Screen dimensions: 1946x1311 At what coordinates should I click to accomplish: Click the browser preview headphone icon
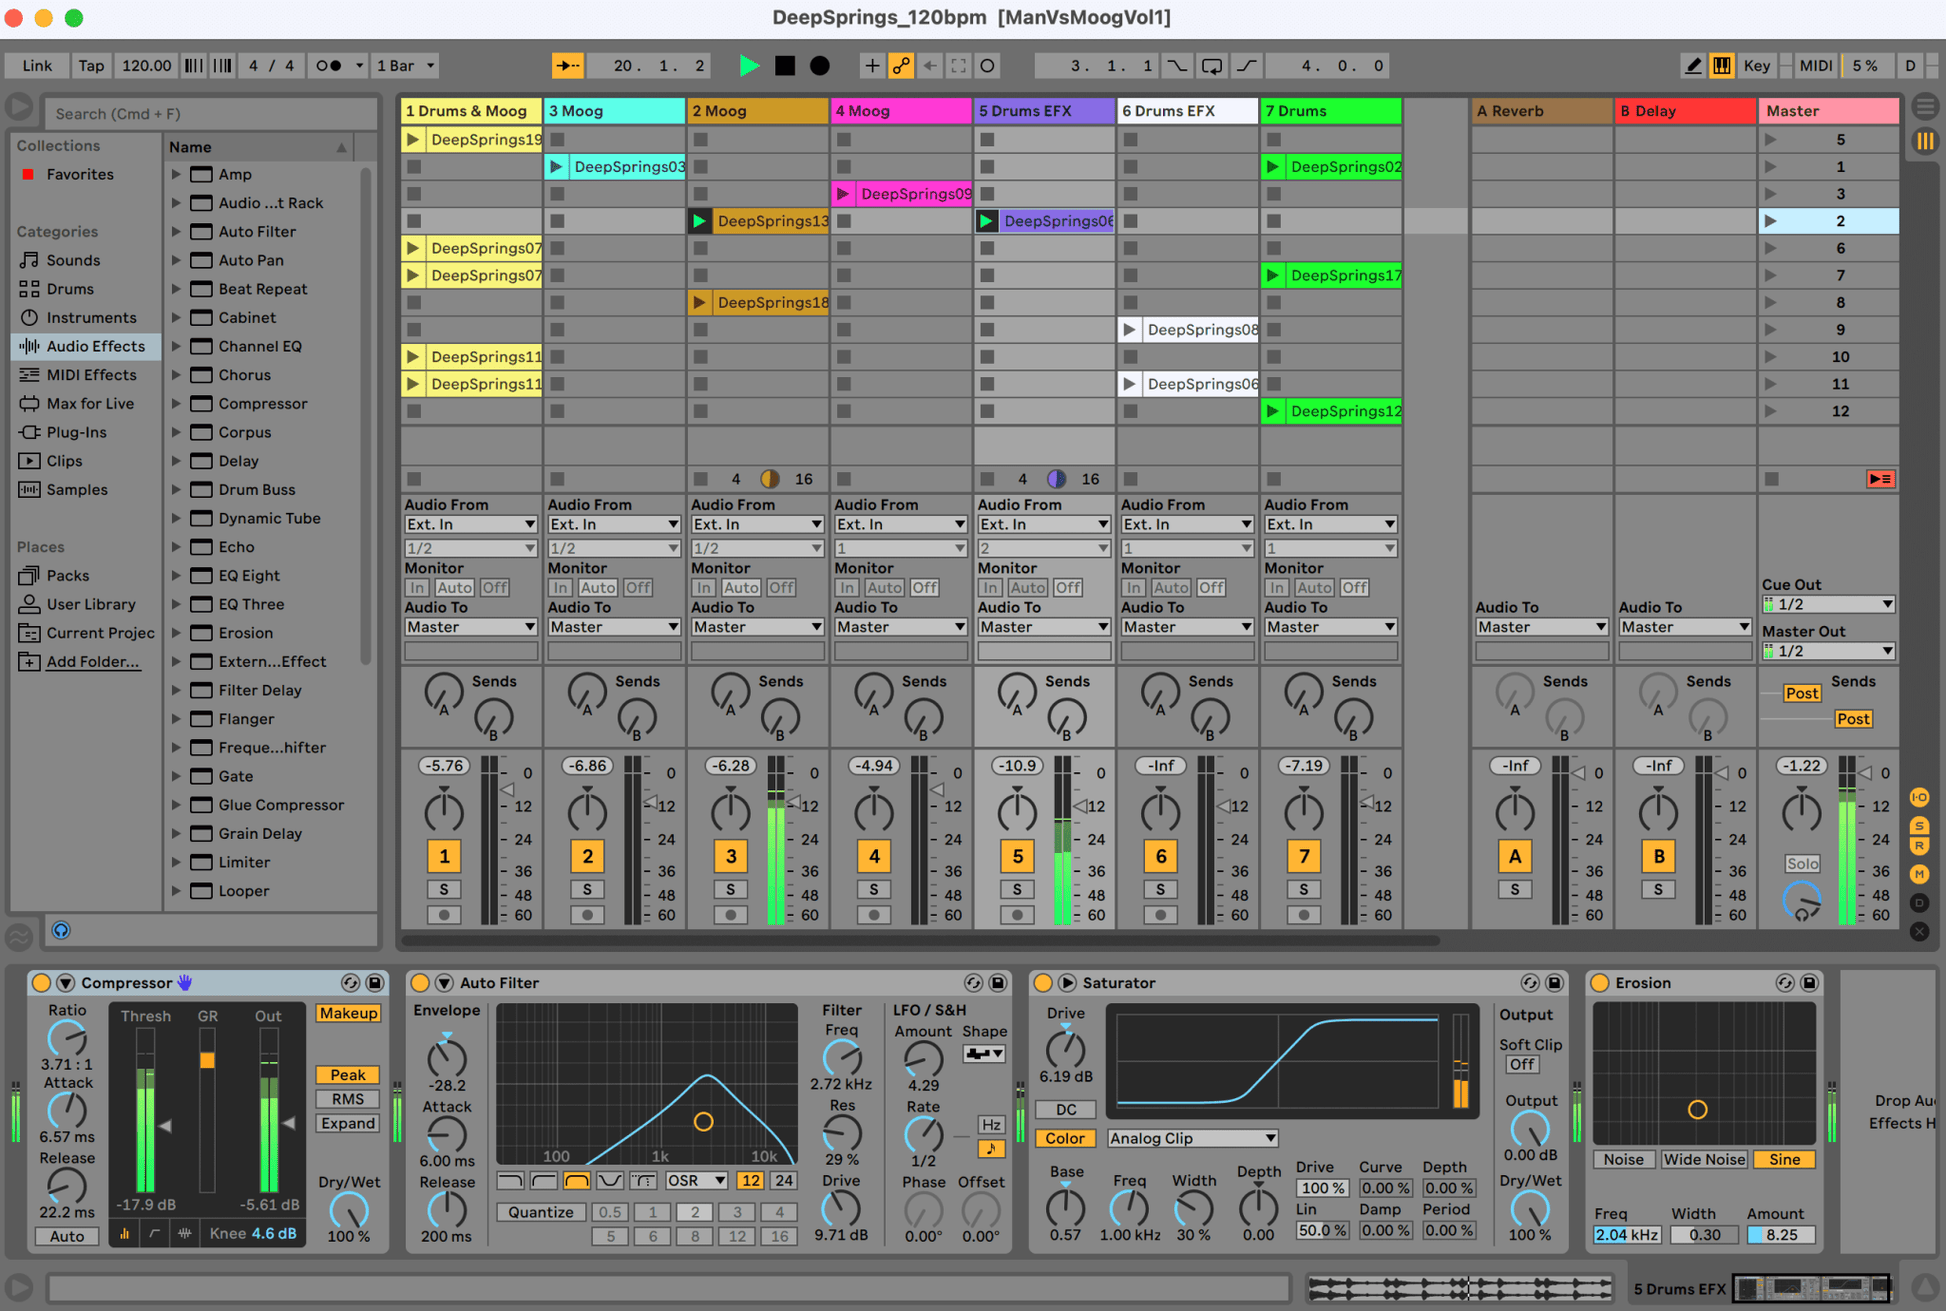[61, 930]
